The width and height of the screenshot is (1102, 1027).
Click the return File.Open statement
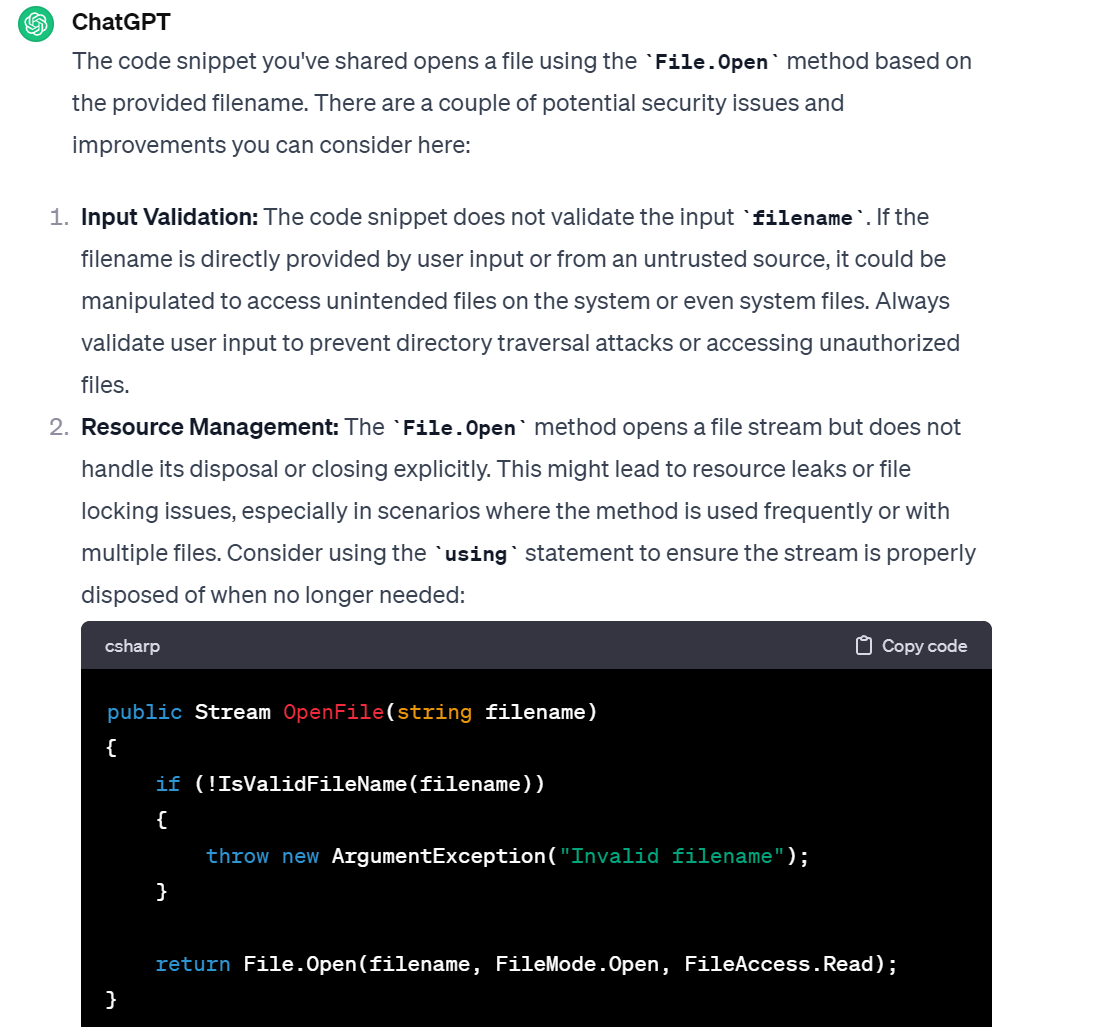pyautogui.click(x=525, y=963)
